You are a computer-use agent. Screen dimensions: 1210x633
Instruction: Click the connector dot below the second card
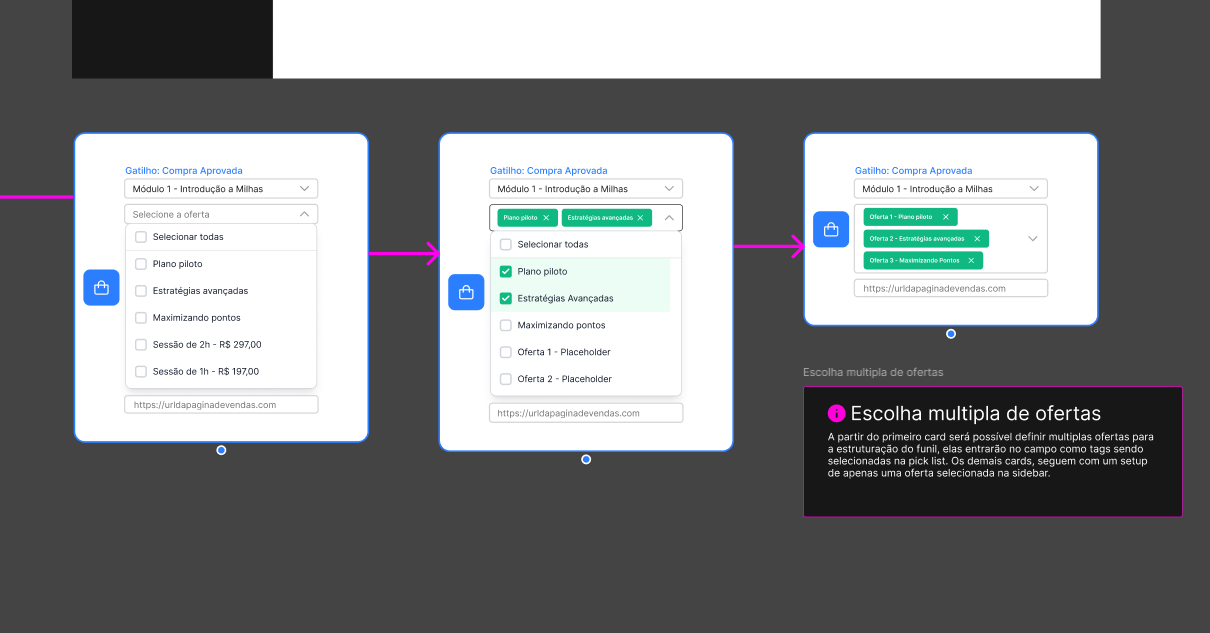tap(586, 460)
